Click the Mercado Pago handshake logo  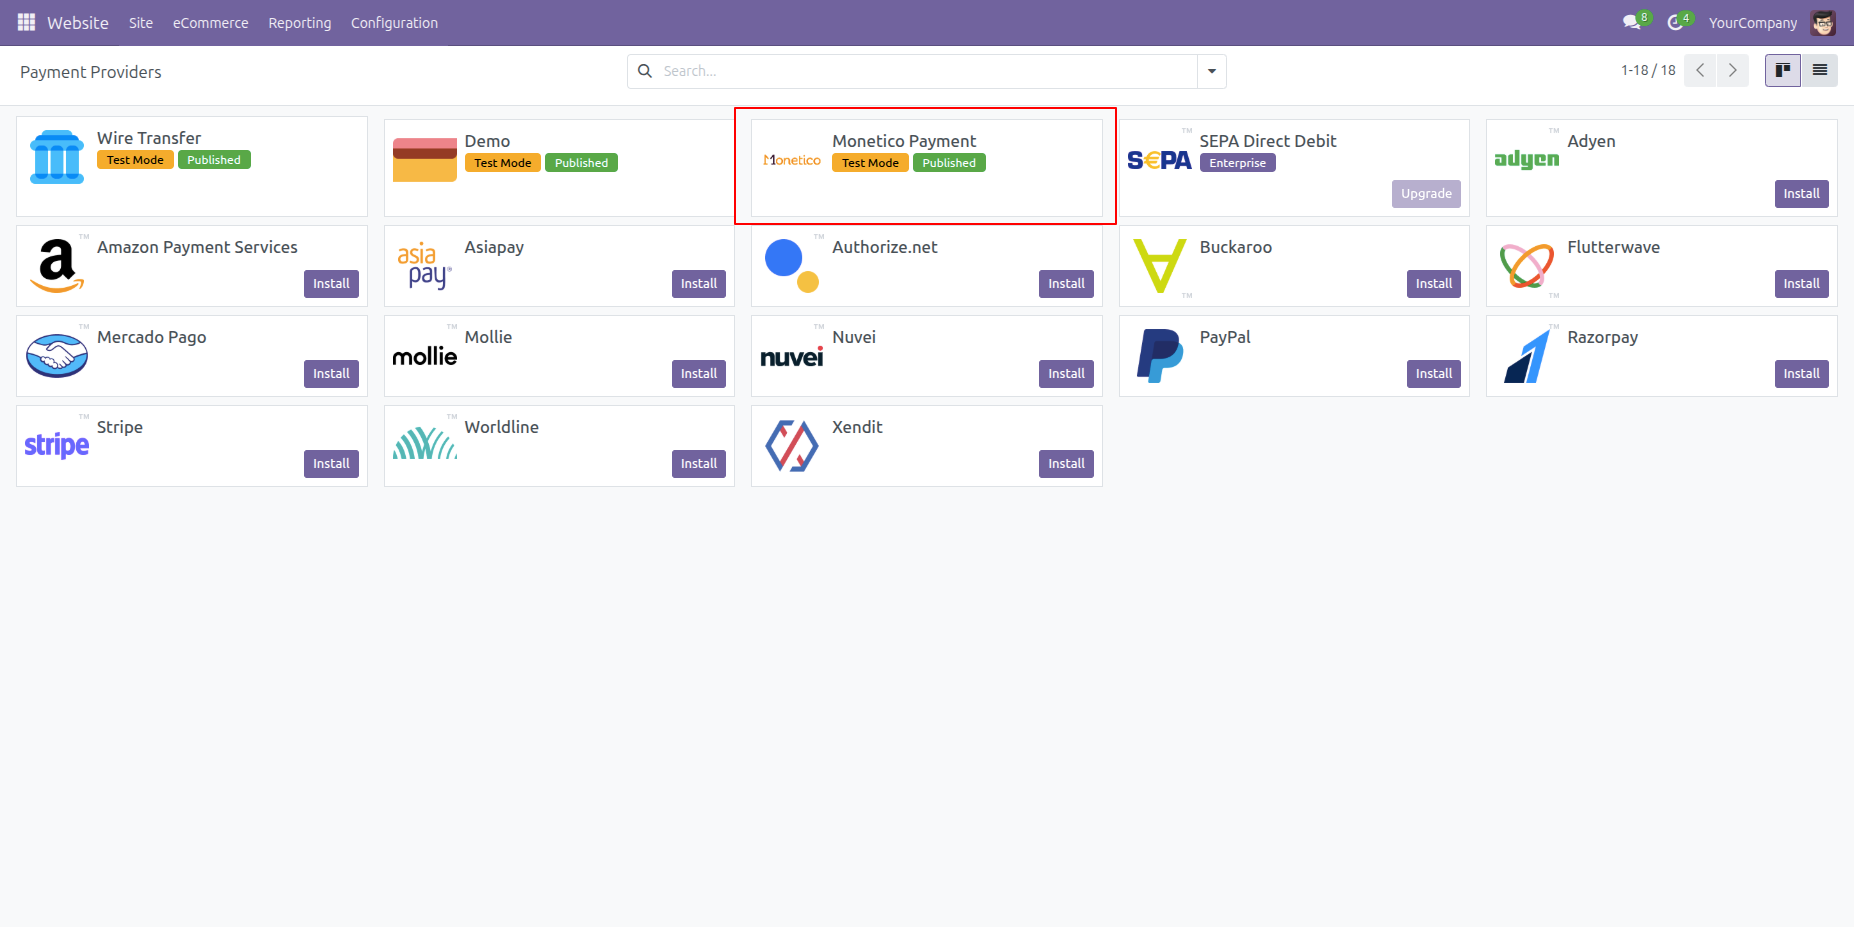tap(57, 355)
